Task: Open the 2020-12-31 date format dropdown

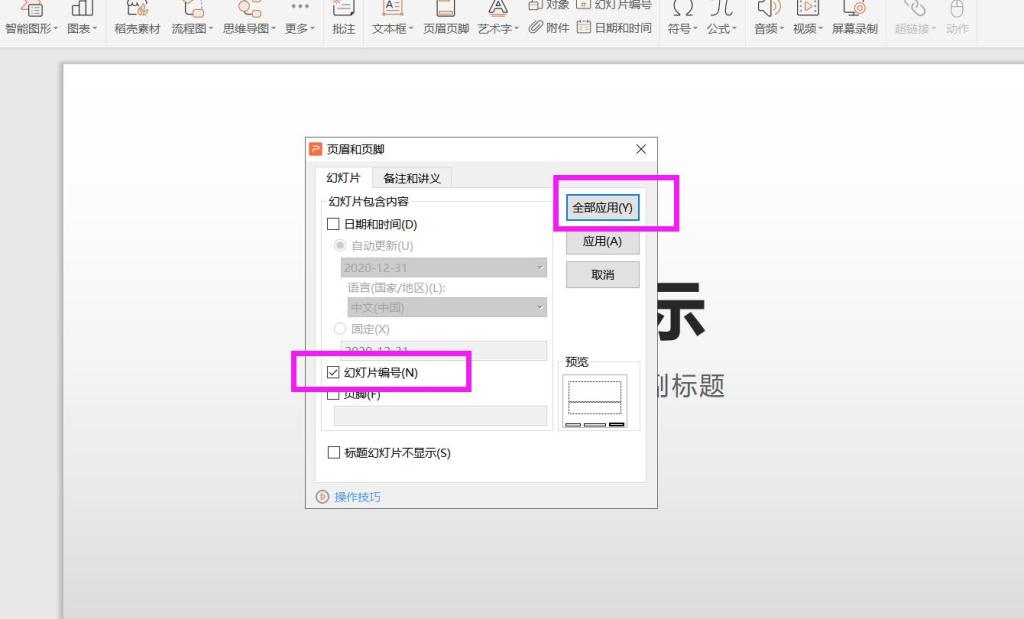Action: coord(443,268)
